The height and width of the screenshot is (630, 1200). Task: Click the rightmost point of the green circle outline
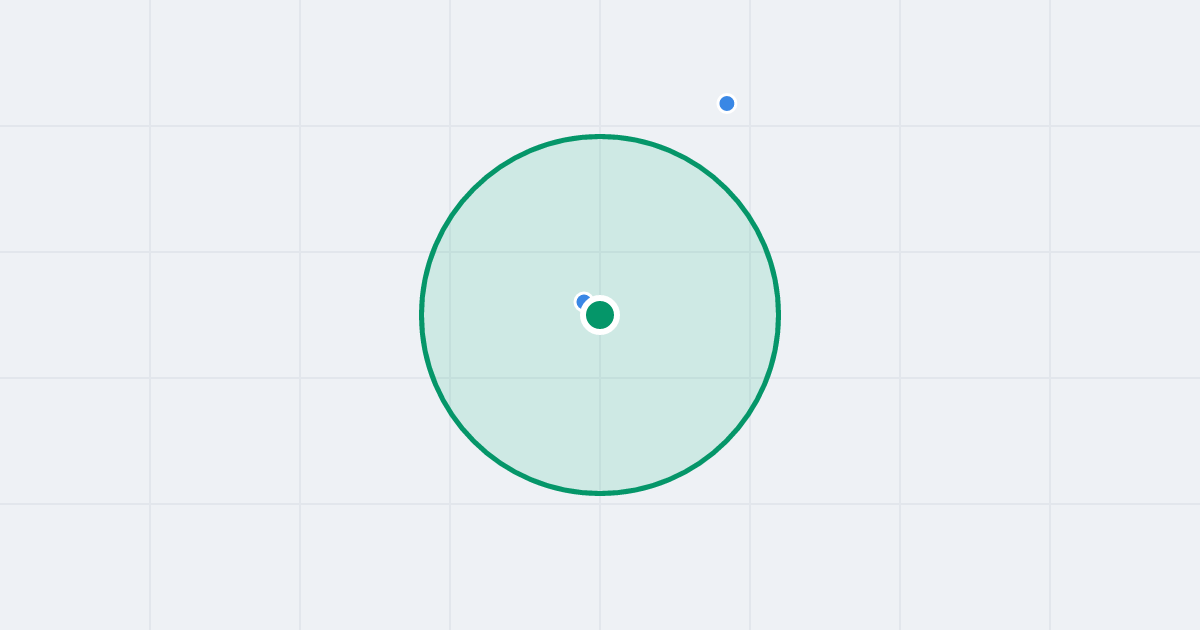778,315
